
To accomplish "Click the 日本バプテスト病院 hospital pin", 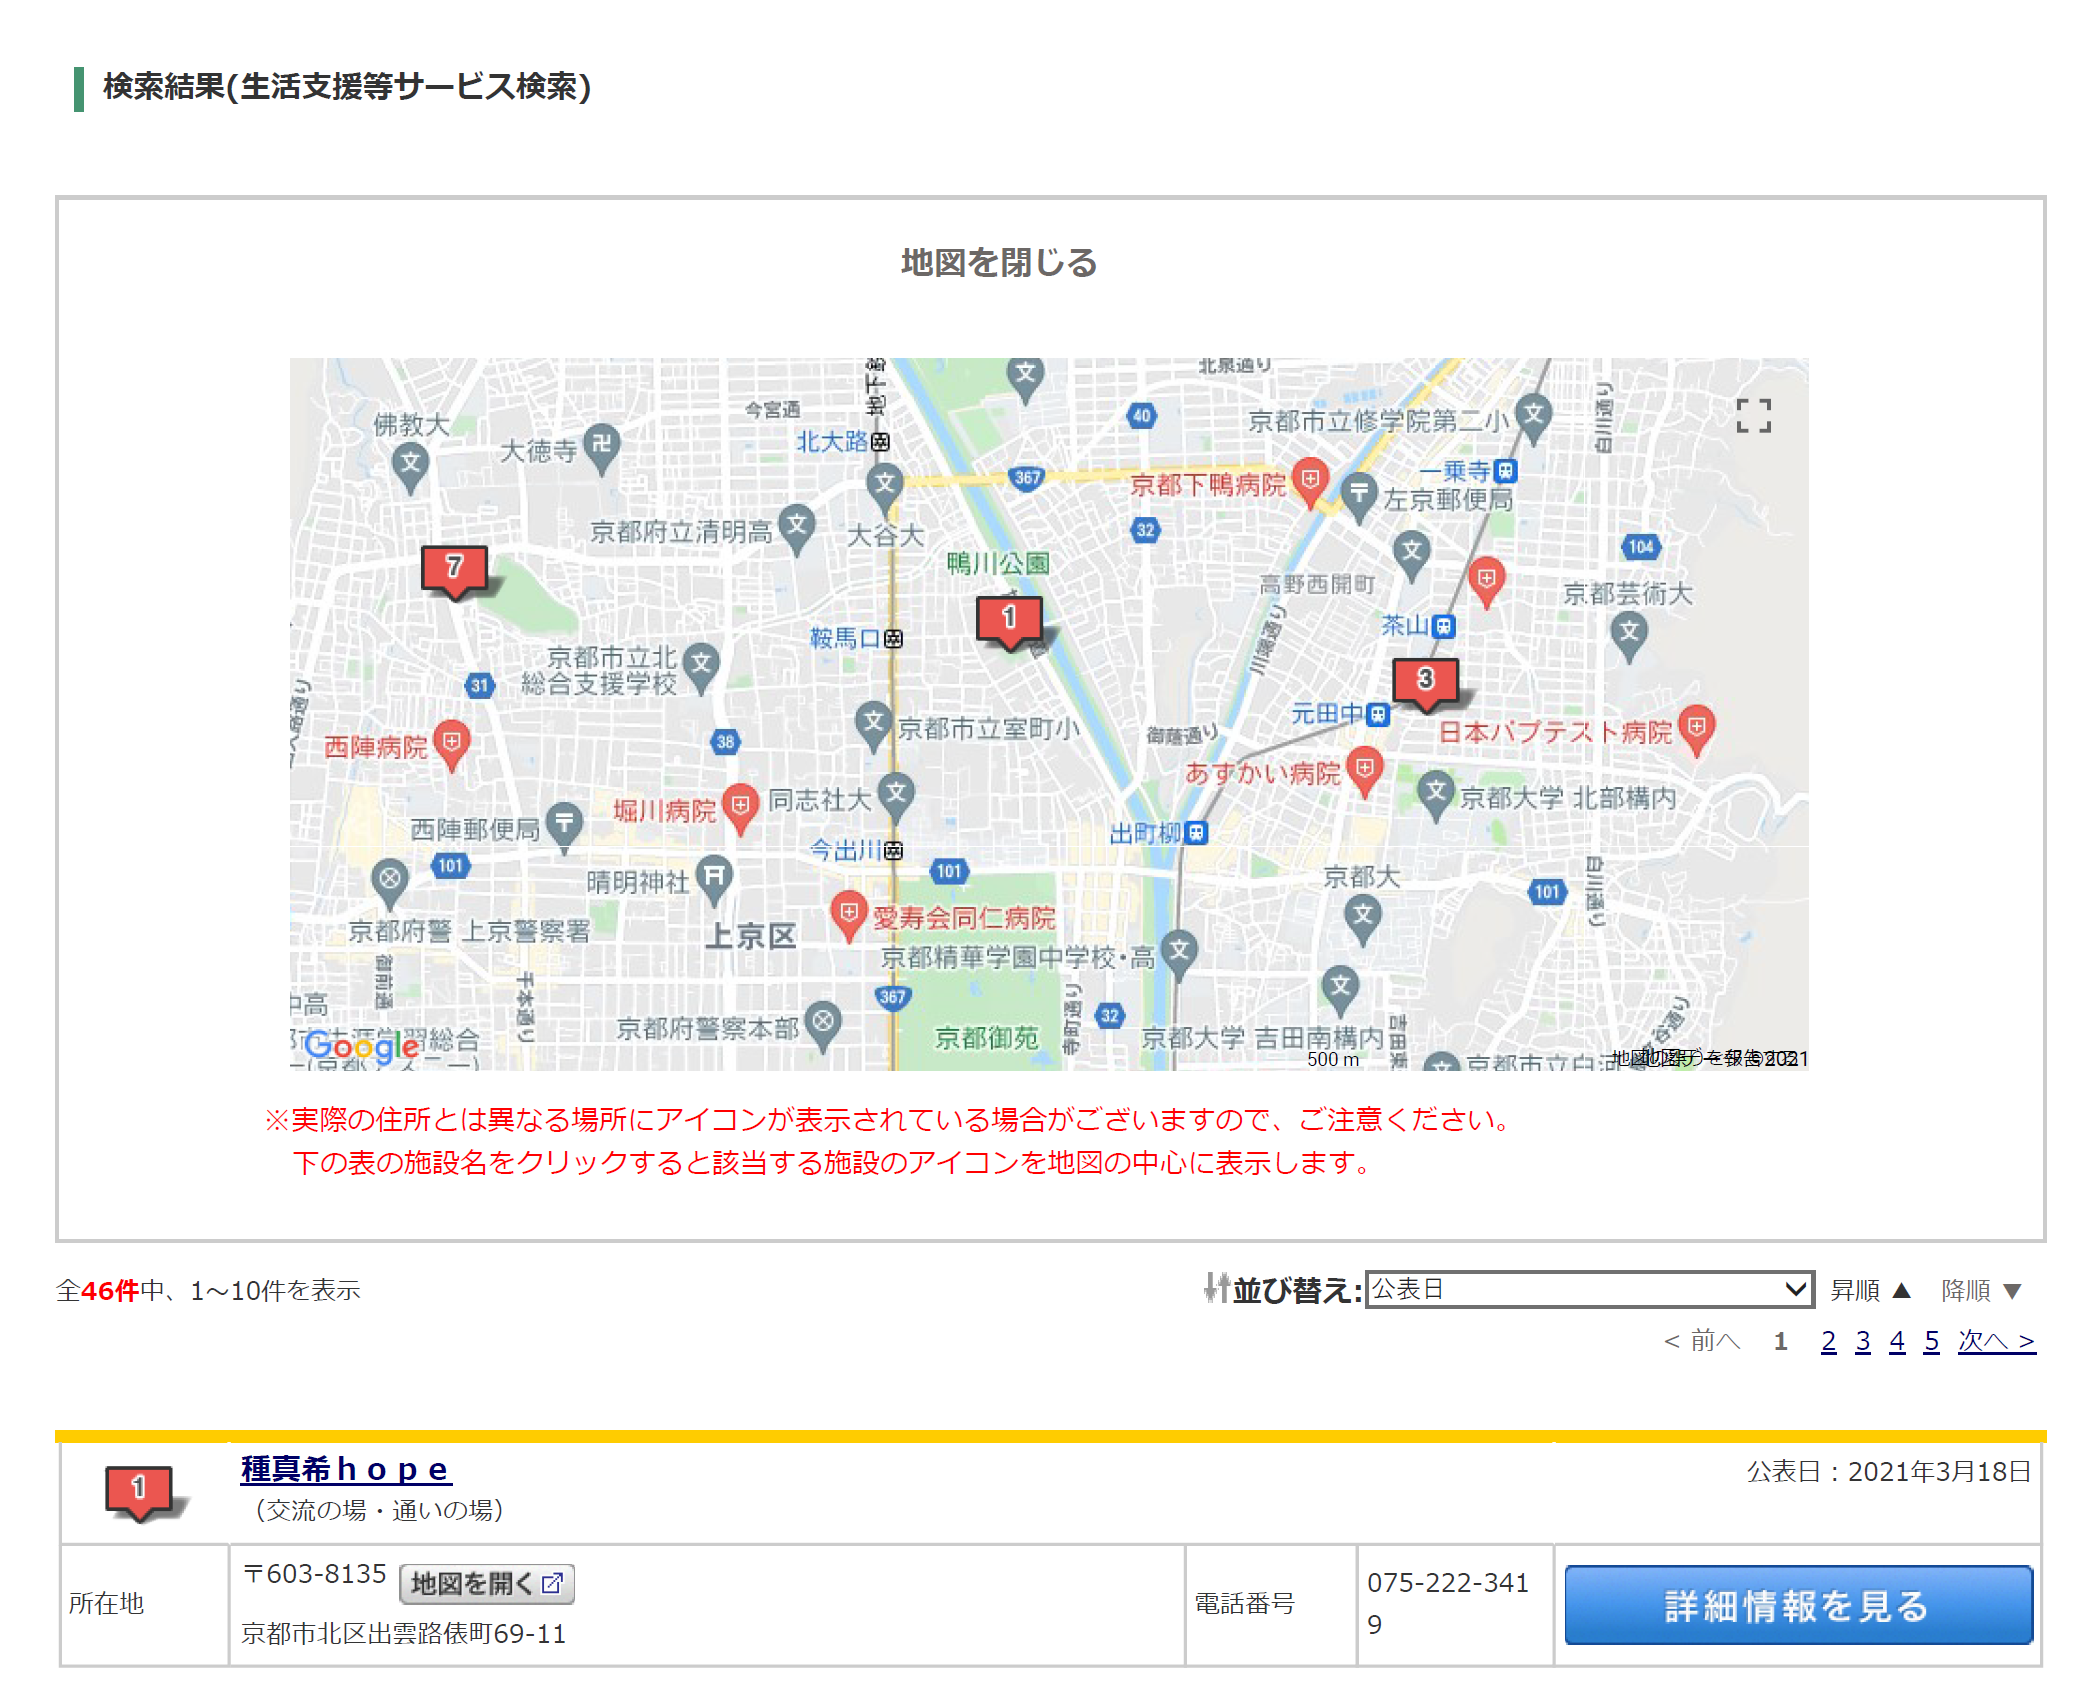I will click(x=1697, y=729).
